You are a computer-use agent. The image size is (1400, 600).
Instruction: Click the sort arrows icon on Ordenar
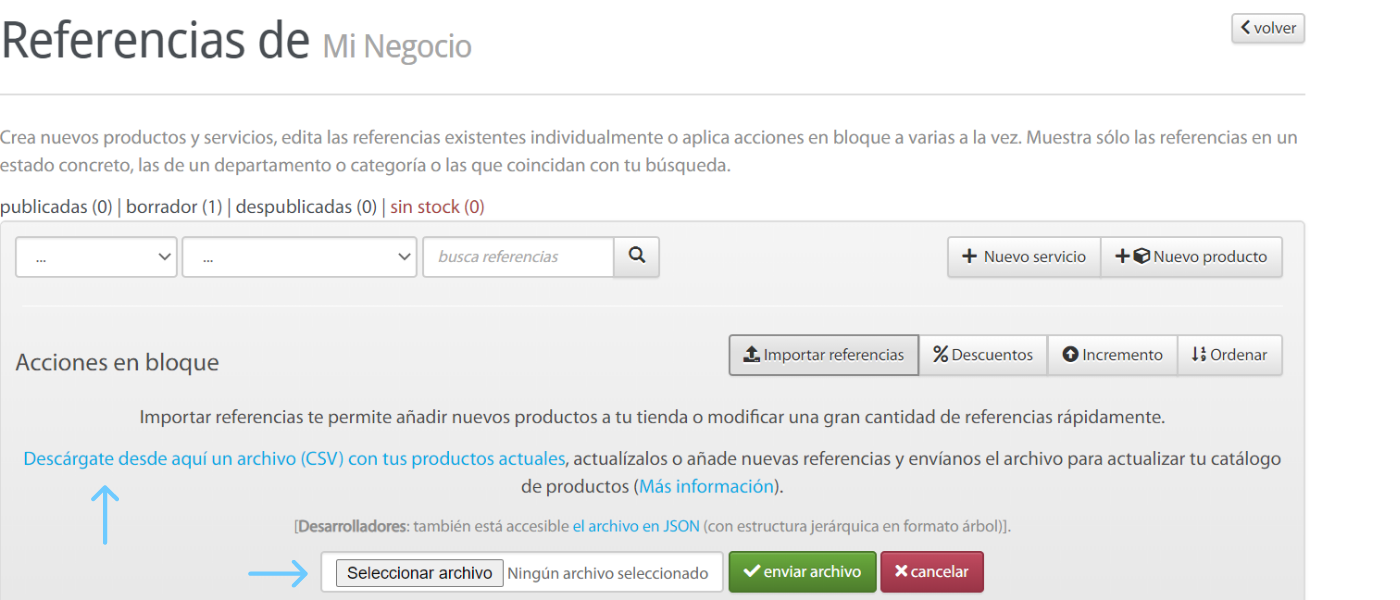pos(1199,355)
